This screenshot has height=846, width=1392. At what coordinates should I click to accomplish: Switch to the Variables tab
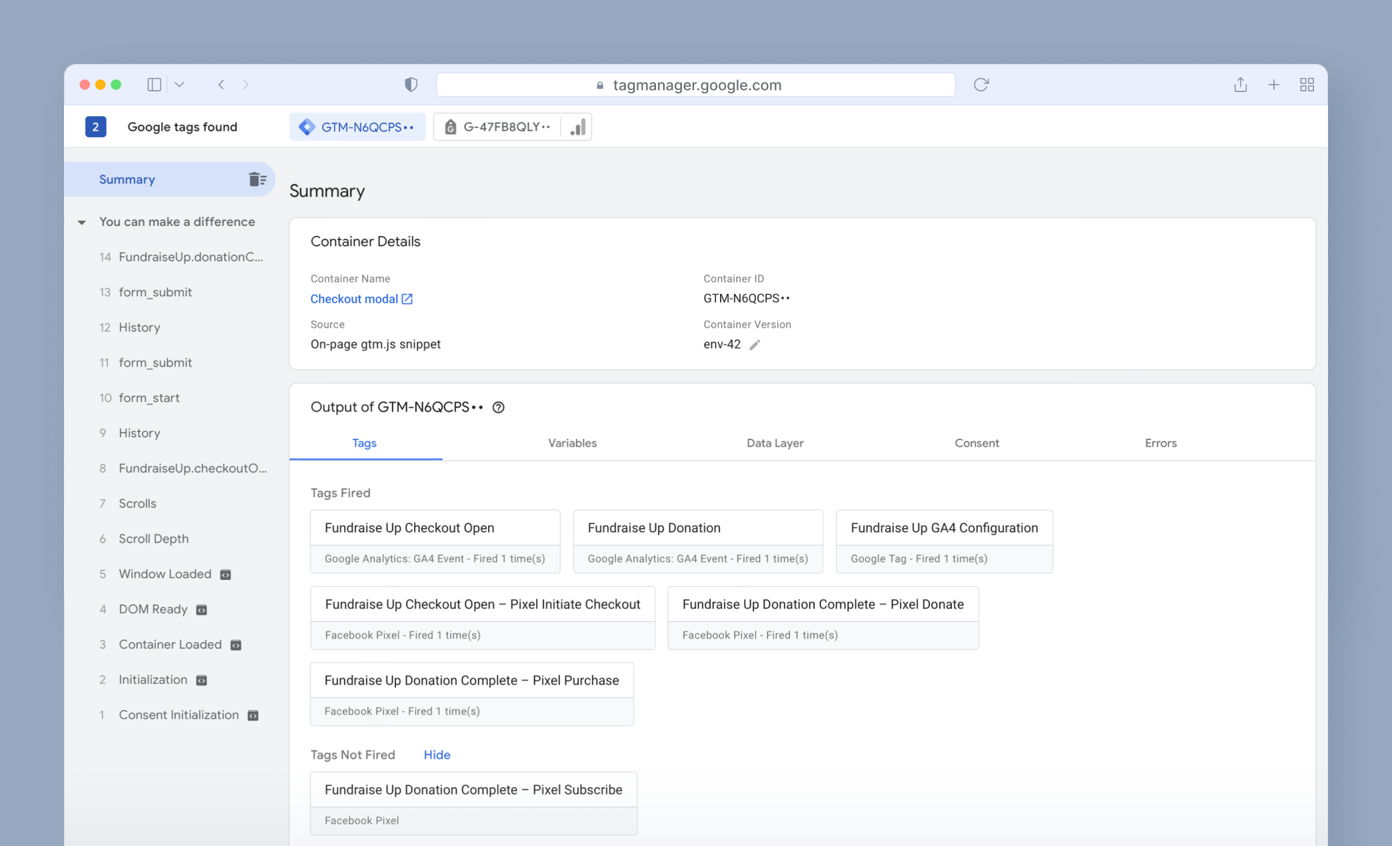pos(572,443)
